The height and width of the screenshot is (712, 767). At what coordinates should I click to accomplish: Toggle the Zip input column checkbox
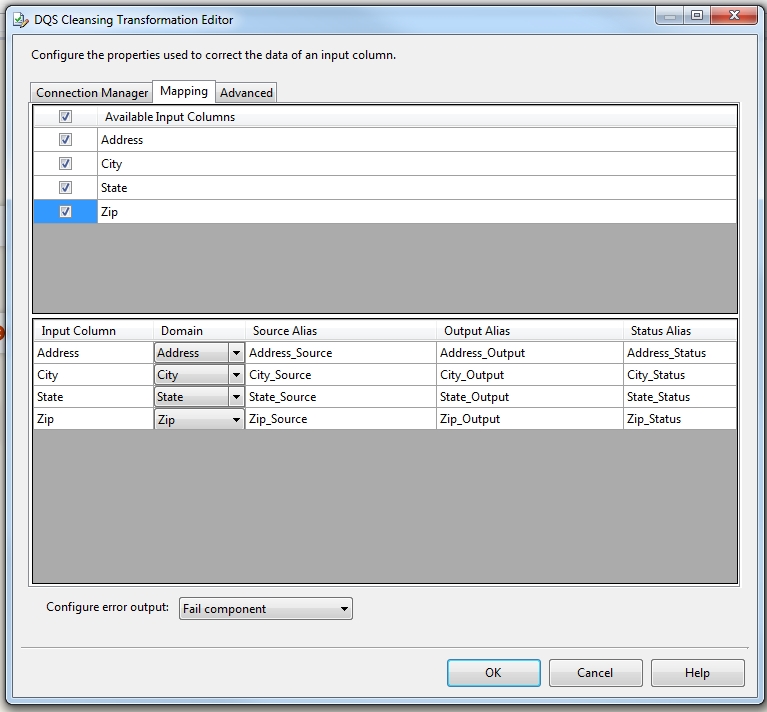66,212
